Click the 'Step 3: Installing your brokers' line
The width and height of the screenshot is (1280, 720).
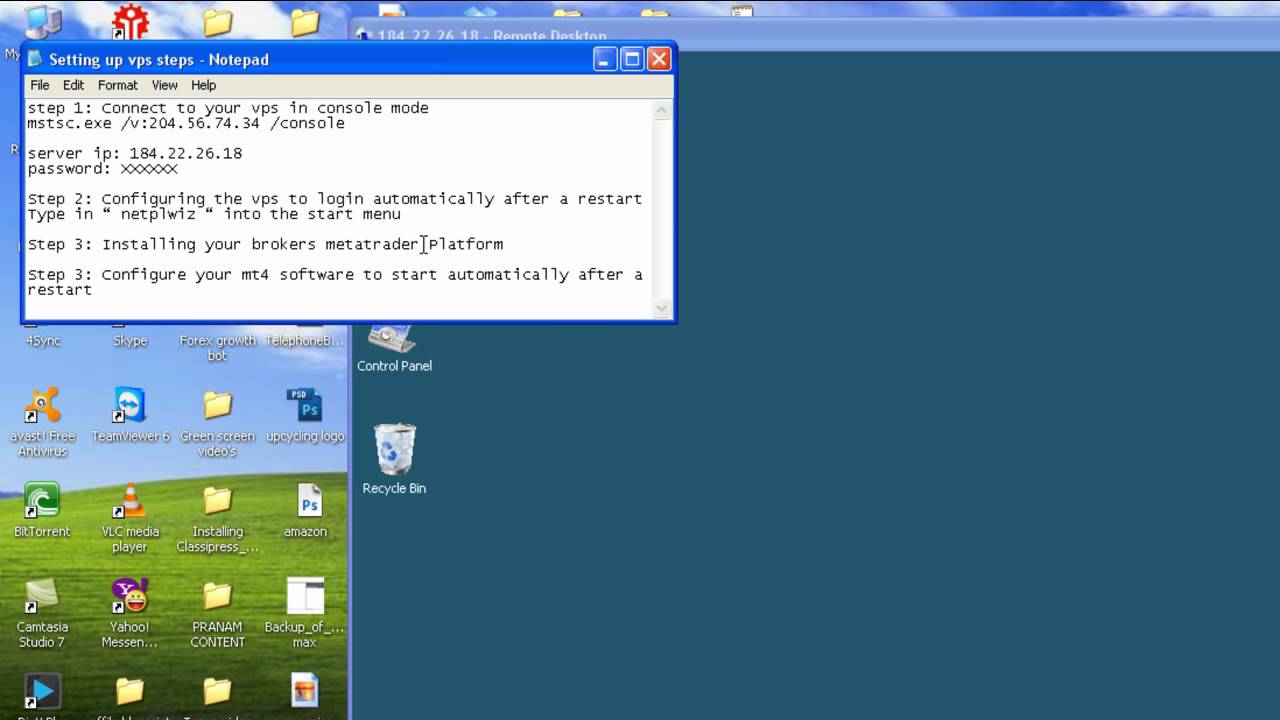click(265, 244)
